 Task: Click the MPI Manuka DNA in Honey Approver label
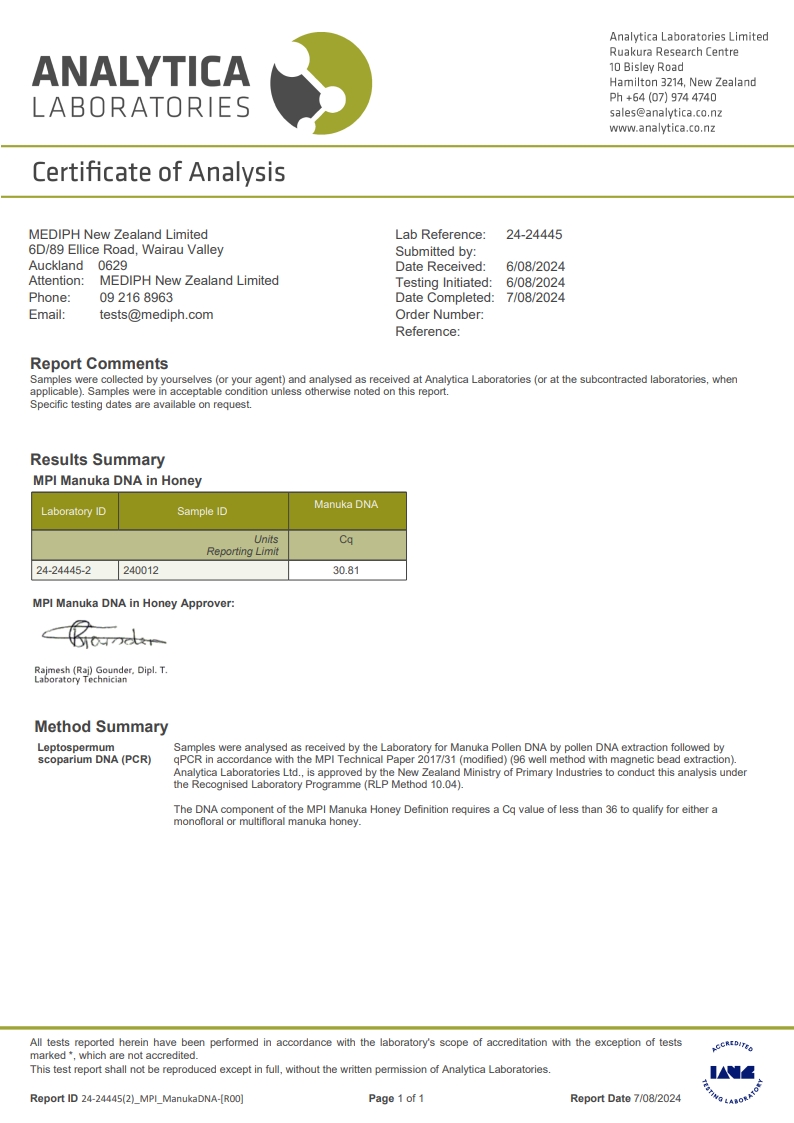[133, 604]
